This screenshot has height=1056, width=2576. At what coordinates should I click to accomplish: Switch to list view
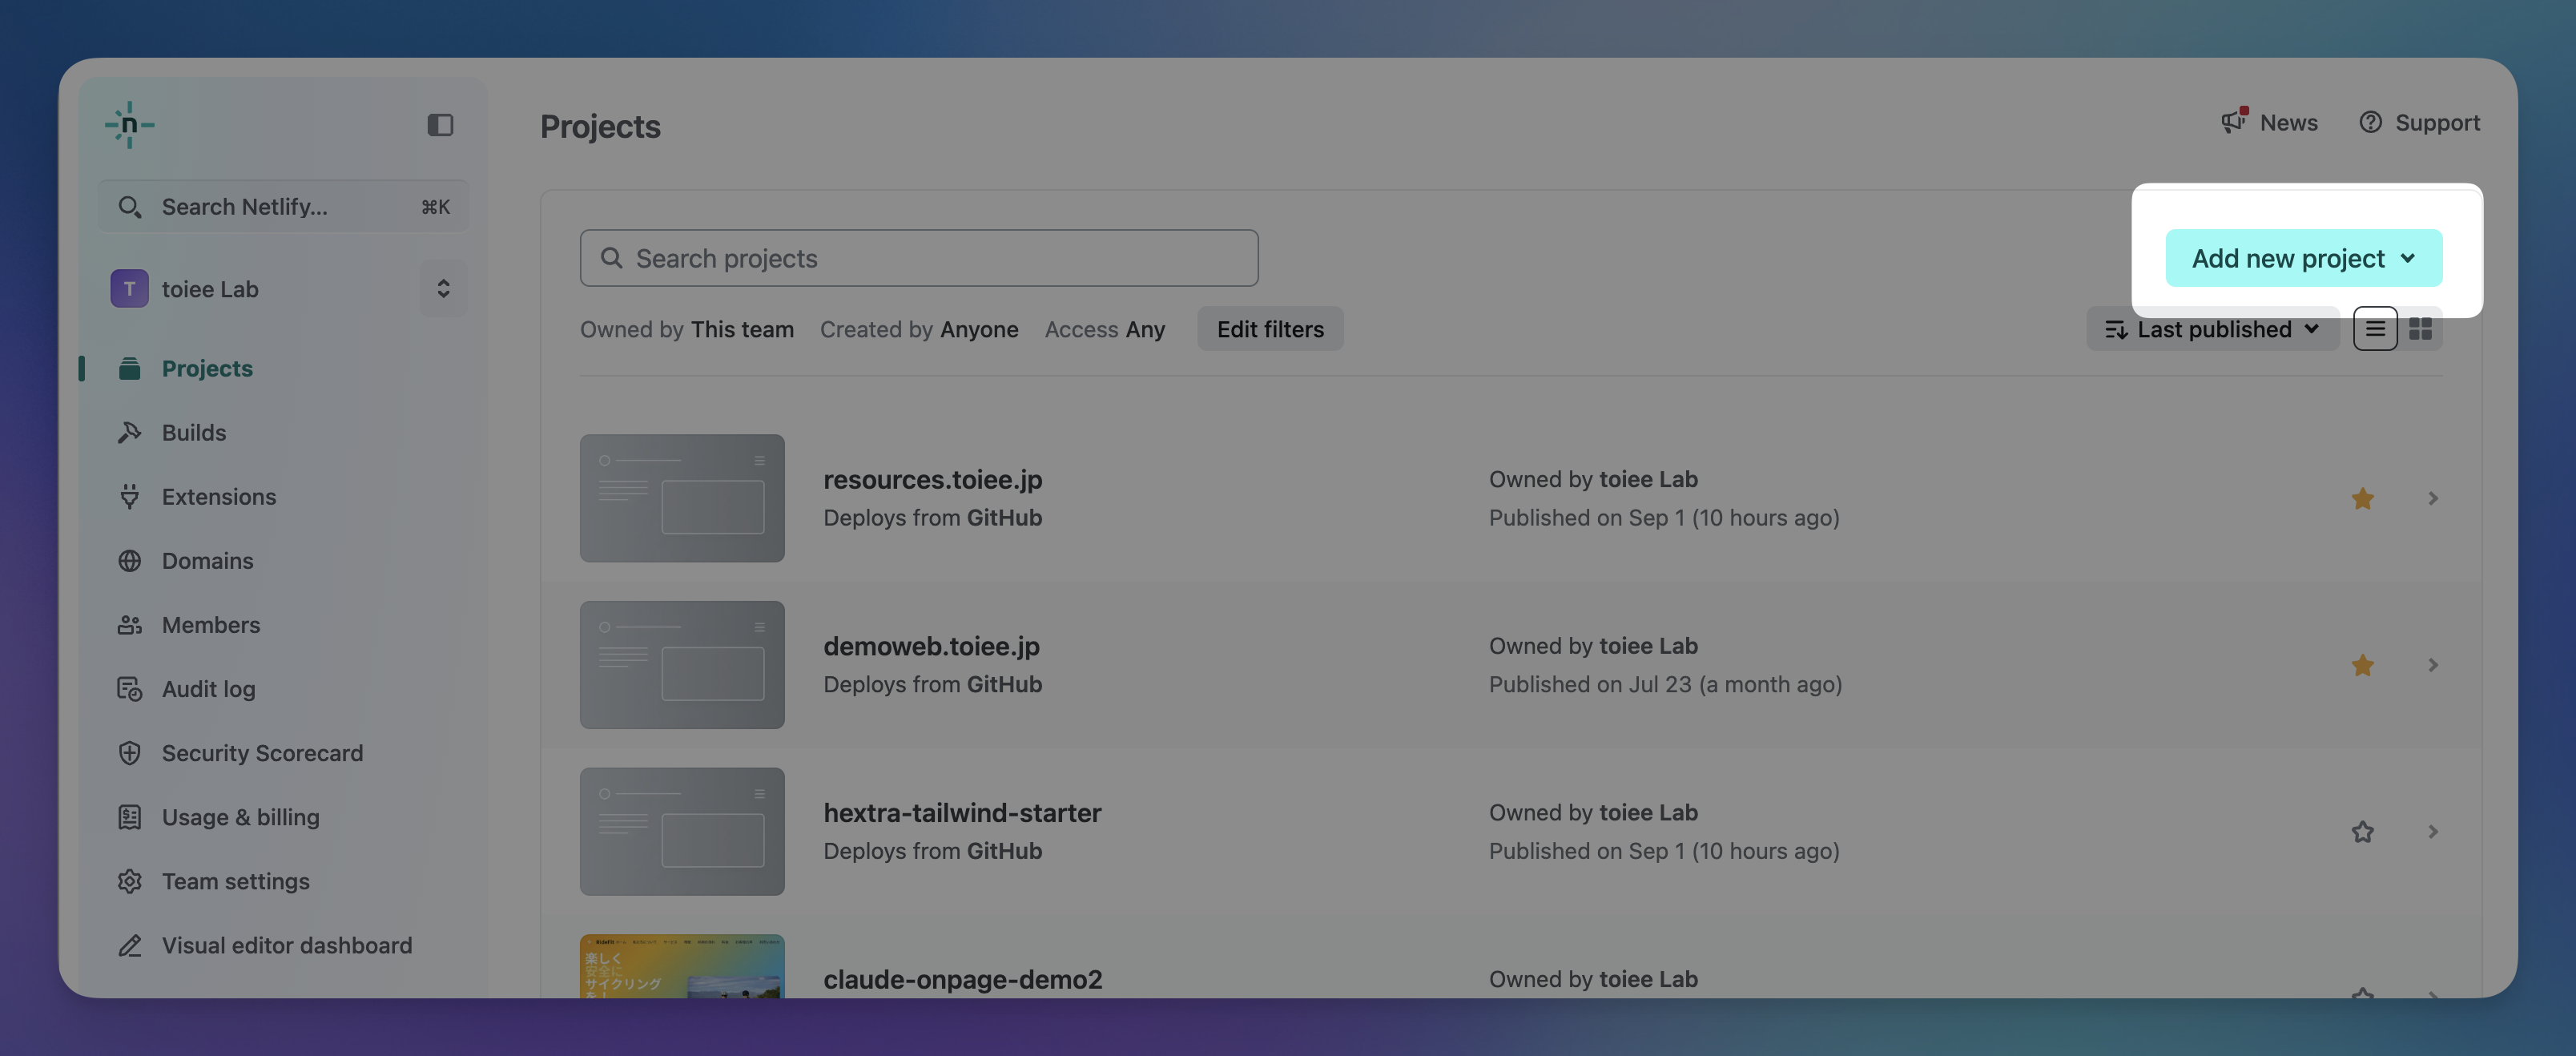[2375, 329]
